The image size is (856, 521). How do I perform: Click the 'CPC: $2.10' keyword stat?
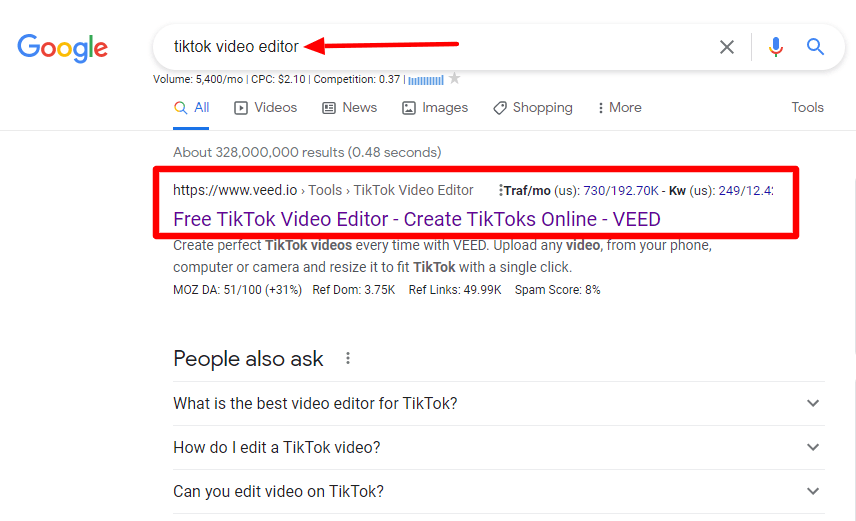point(278,79)
